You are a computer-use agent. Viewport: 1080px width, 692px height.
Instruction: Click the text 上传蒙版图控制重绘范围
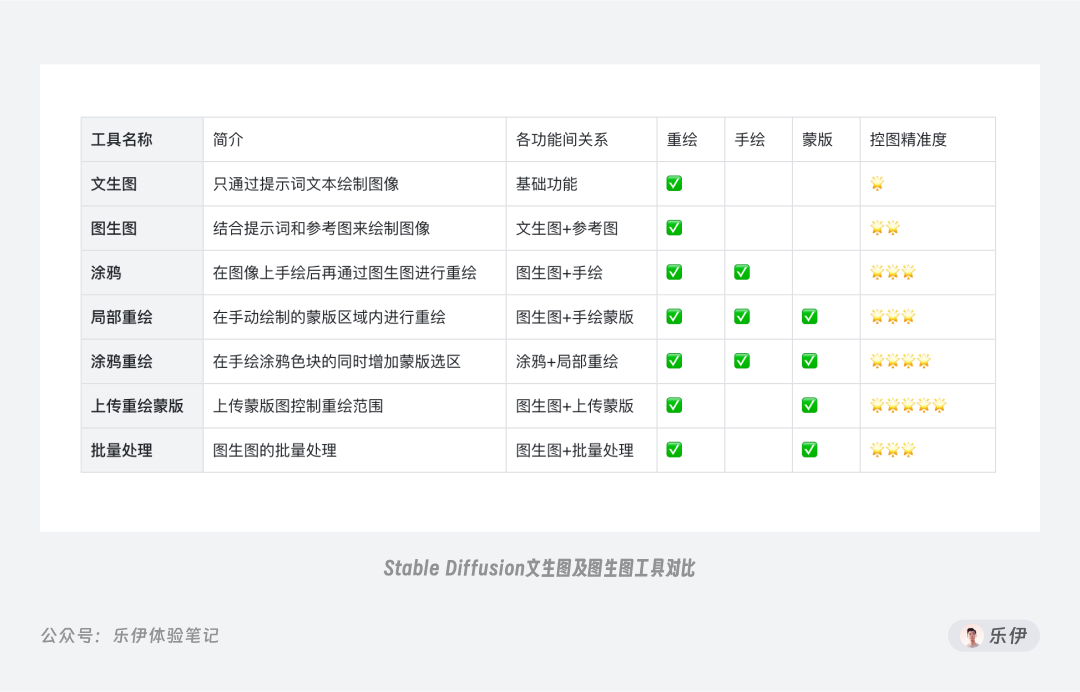pos(298,406)
